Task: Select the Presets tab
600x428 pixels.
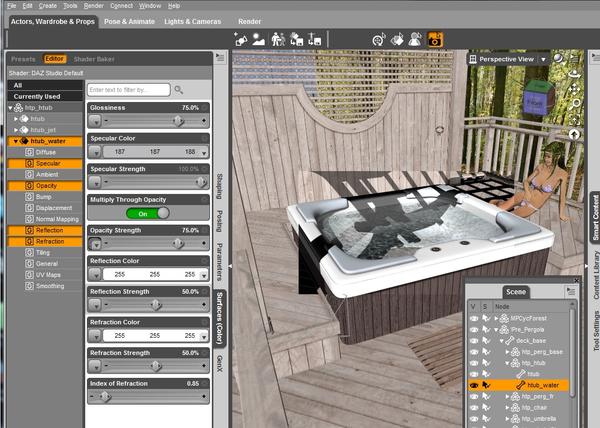Action: point(23,59)
